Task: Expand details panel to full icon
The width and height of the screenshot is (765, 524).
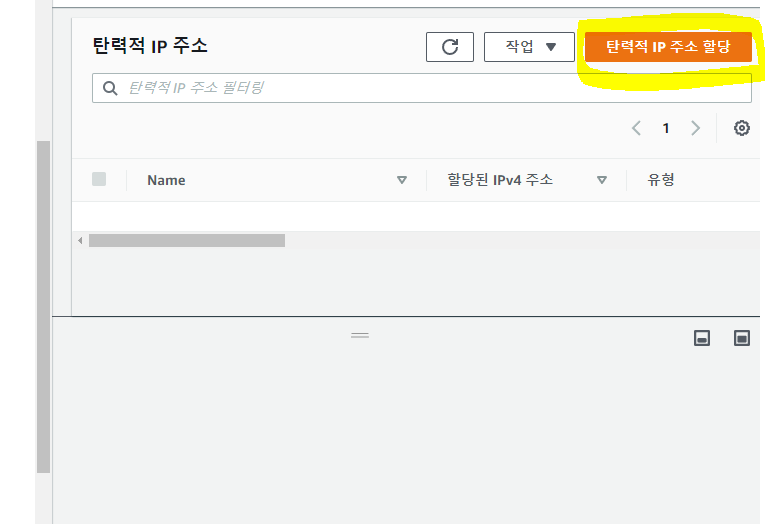Action: click(742, 338)
